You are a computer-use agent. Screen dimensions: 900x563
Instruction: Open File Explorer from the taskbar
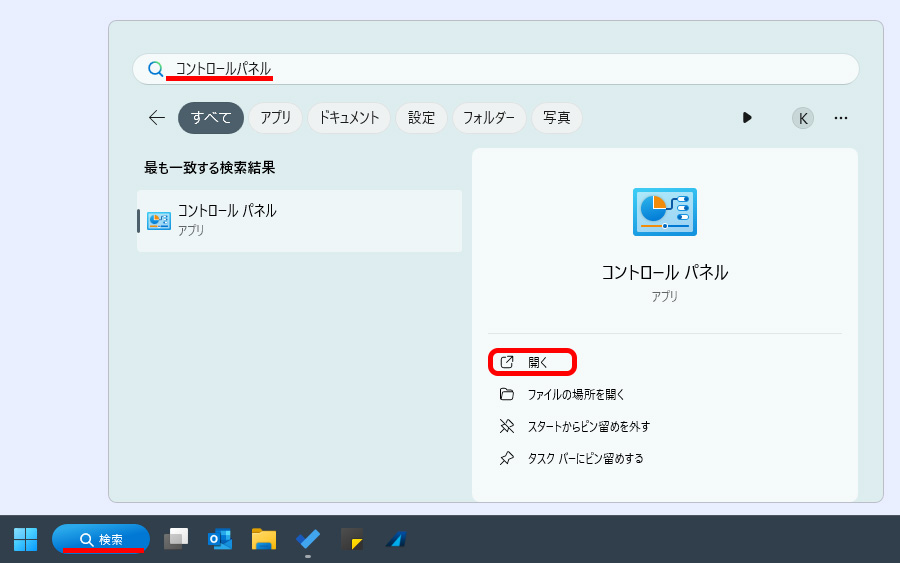(x=264, y=539)
